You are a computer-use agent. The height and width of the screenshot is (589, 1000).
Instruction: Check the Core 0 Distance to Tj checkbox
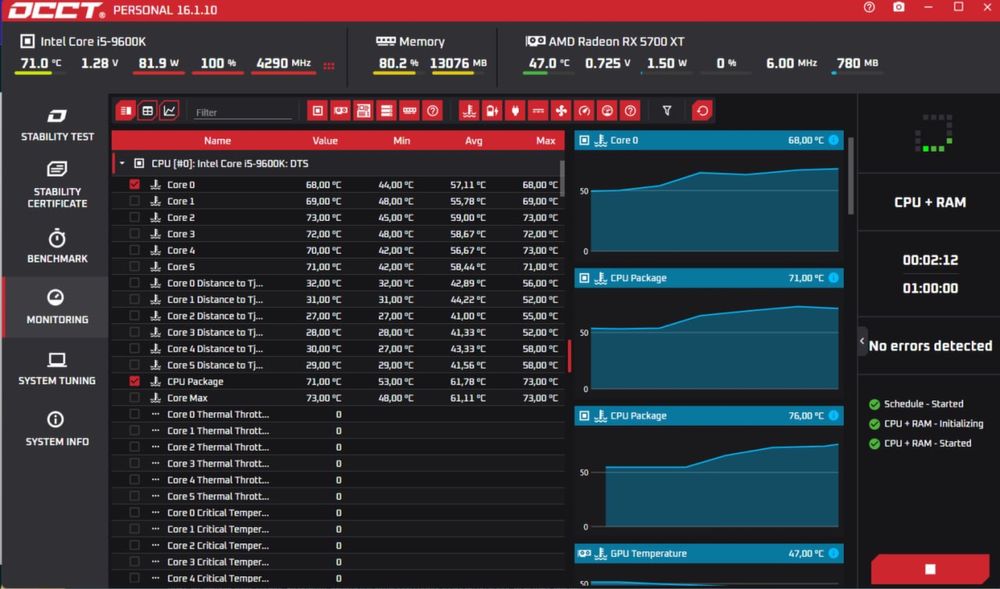134,283
